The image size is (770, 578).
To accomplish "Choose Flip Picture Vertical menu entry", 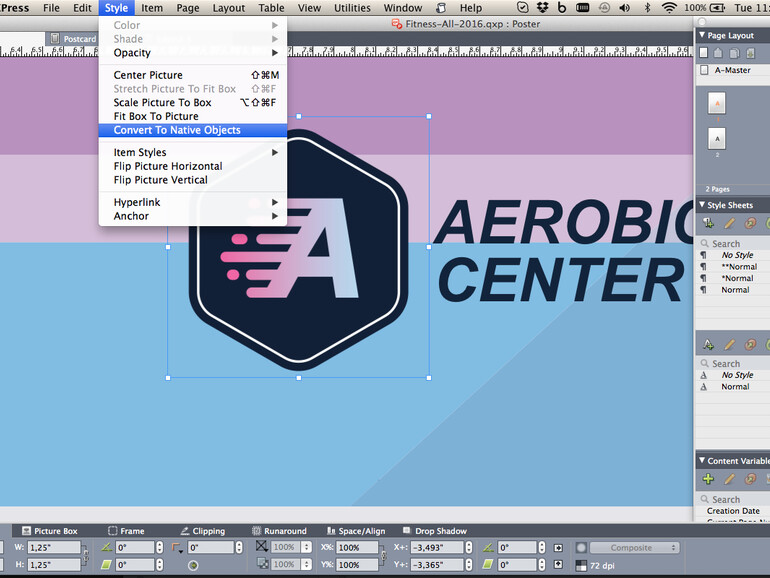I will tap(192, 180).
